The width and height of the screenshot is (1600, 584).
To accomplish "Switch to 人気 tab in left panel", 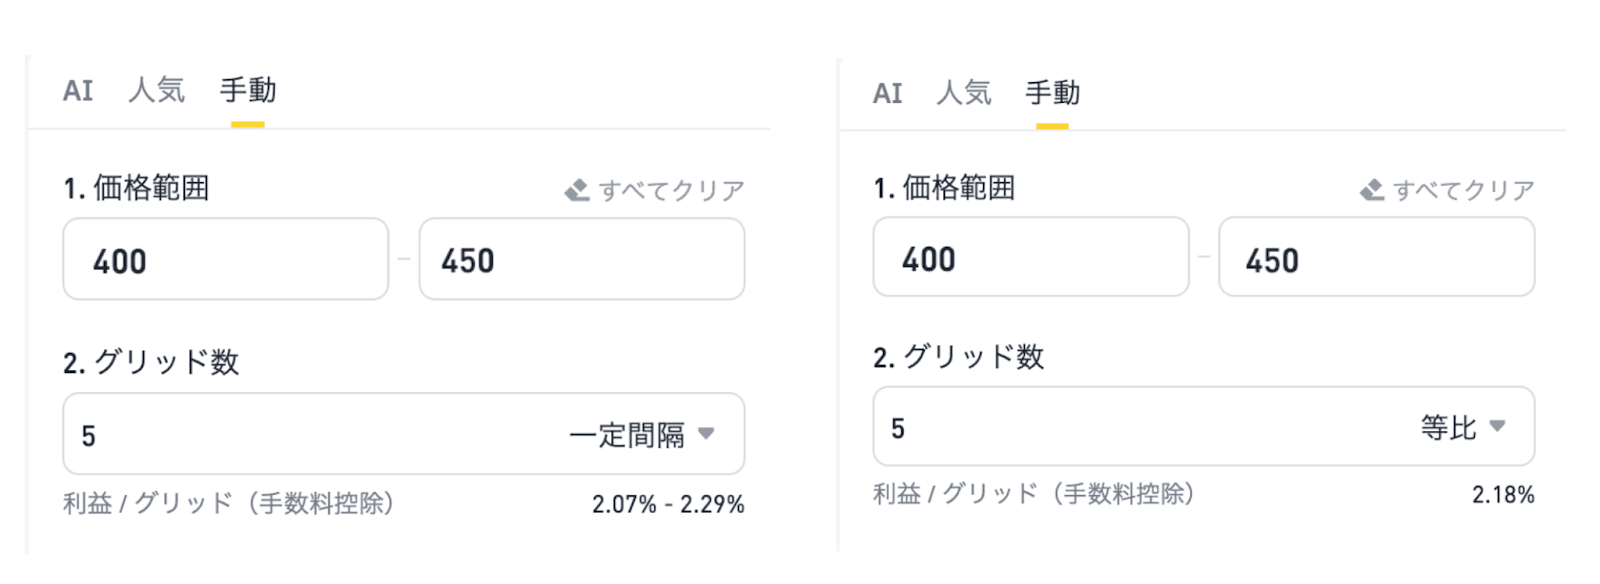I will coord(156,91).
